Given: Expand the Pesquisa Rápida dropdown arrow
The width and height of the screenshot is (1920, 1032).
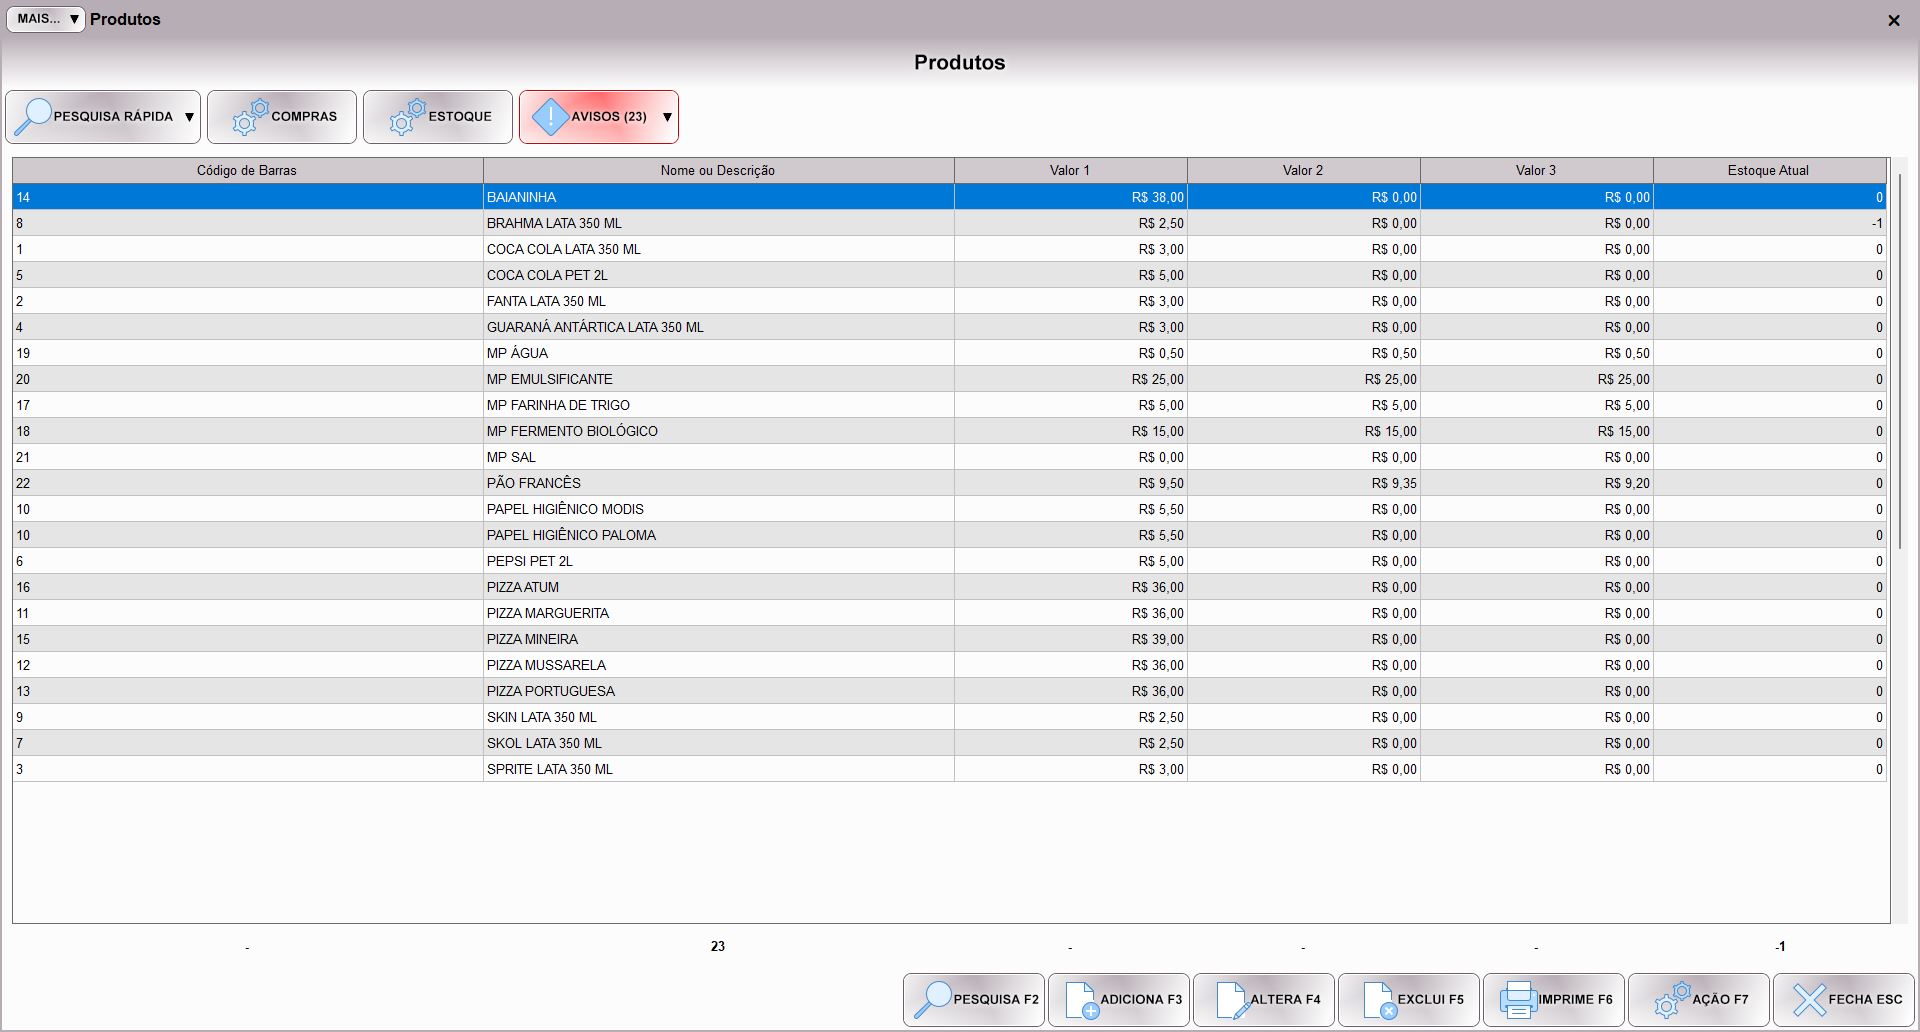Looking at the screenshot, I should pyautogui.click(x=189, y=117).
